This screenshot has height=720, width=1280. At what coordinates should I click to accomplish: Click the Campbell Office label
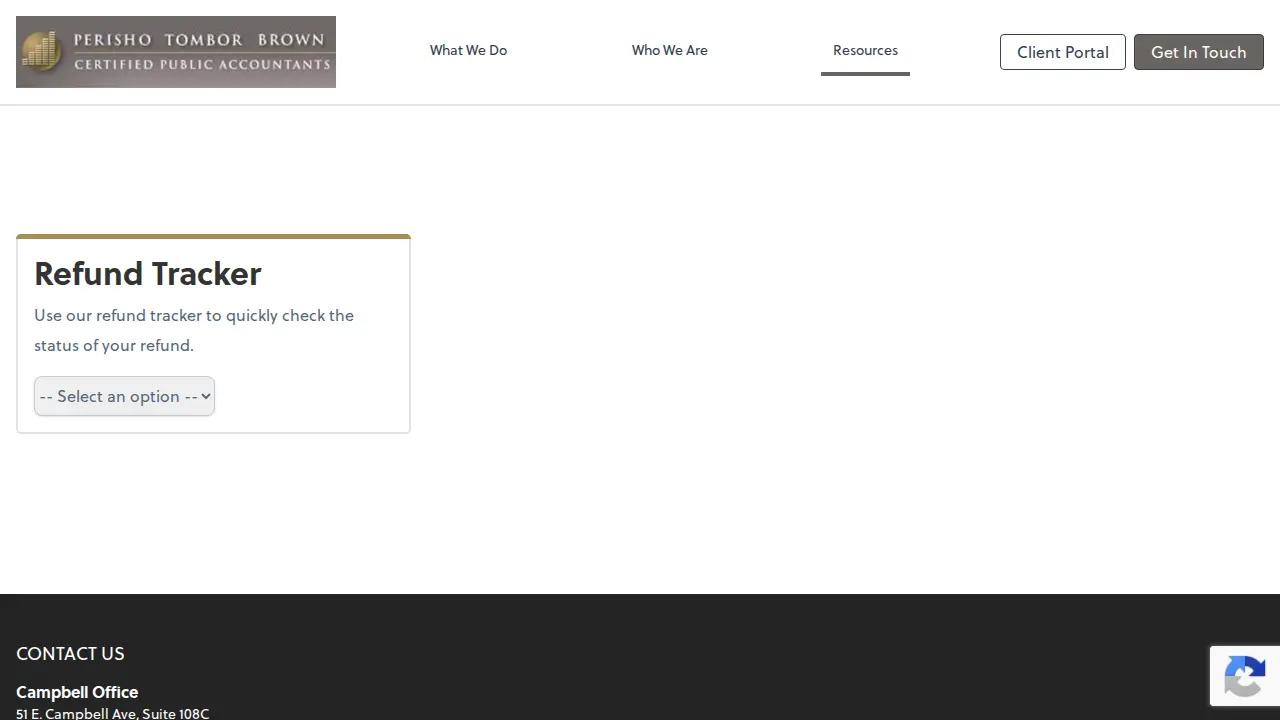point(77,692)
